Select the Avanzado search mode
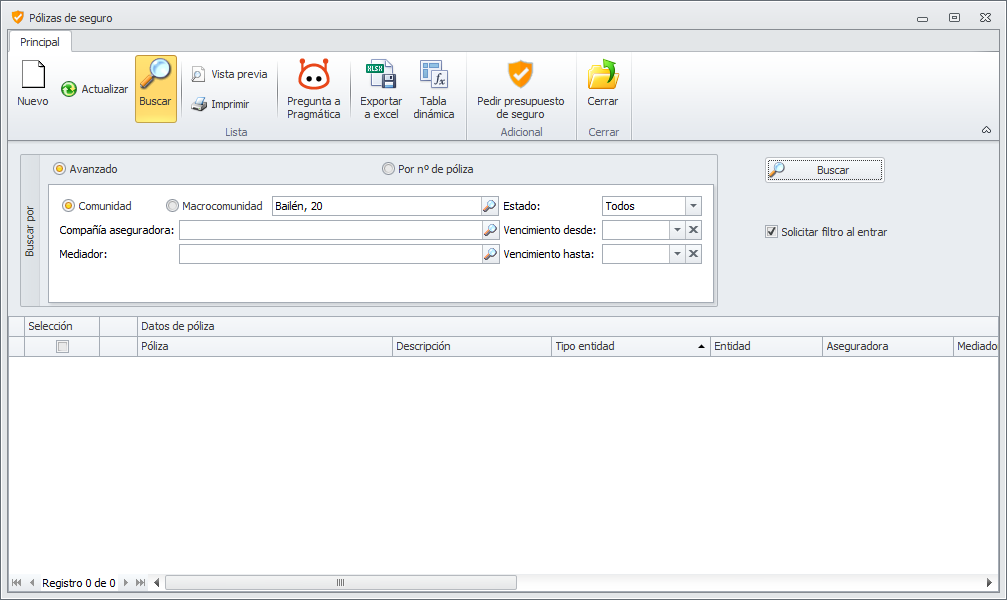 click(85, 169)
